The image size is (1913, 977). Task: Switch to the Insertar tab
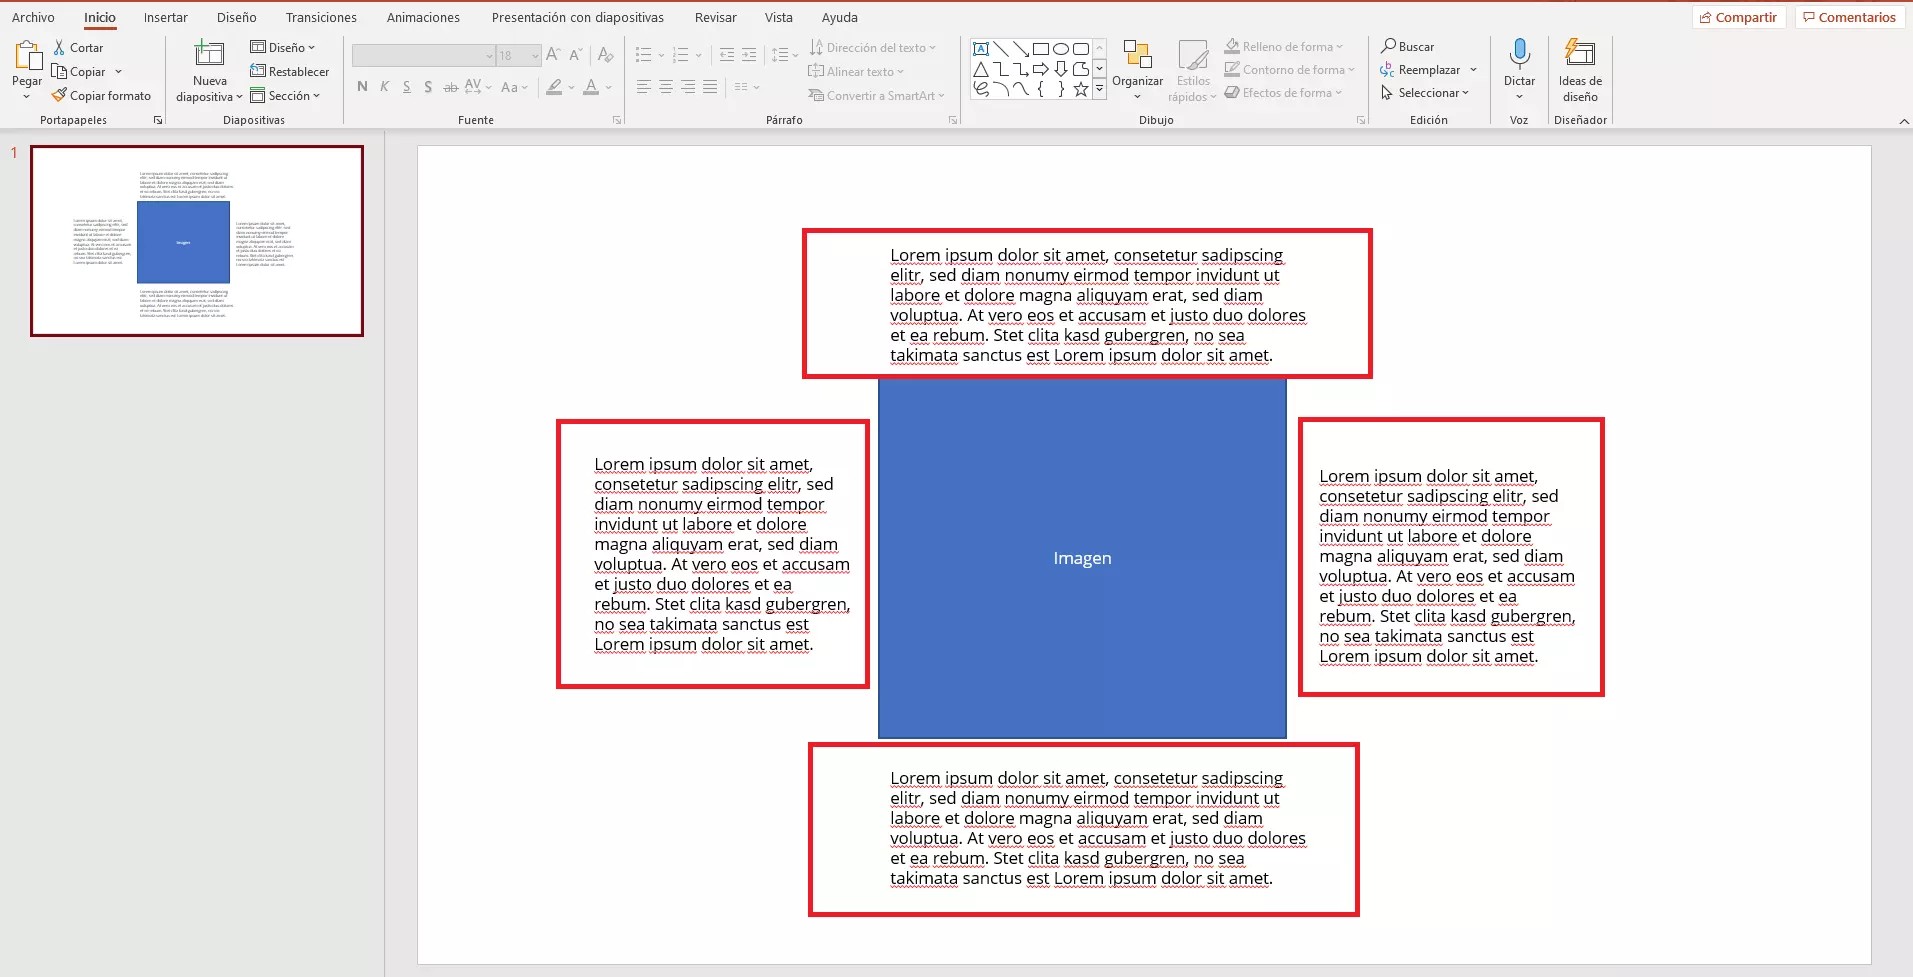165,17
